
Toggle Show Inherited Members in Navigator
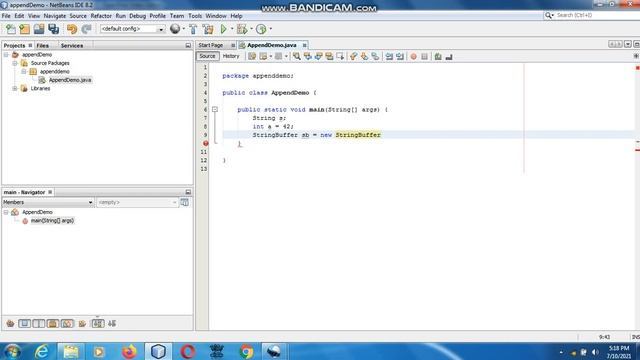point(10,324)
